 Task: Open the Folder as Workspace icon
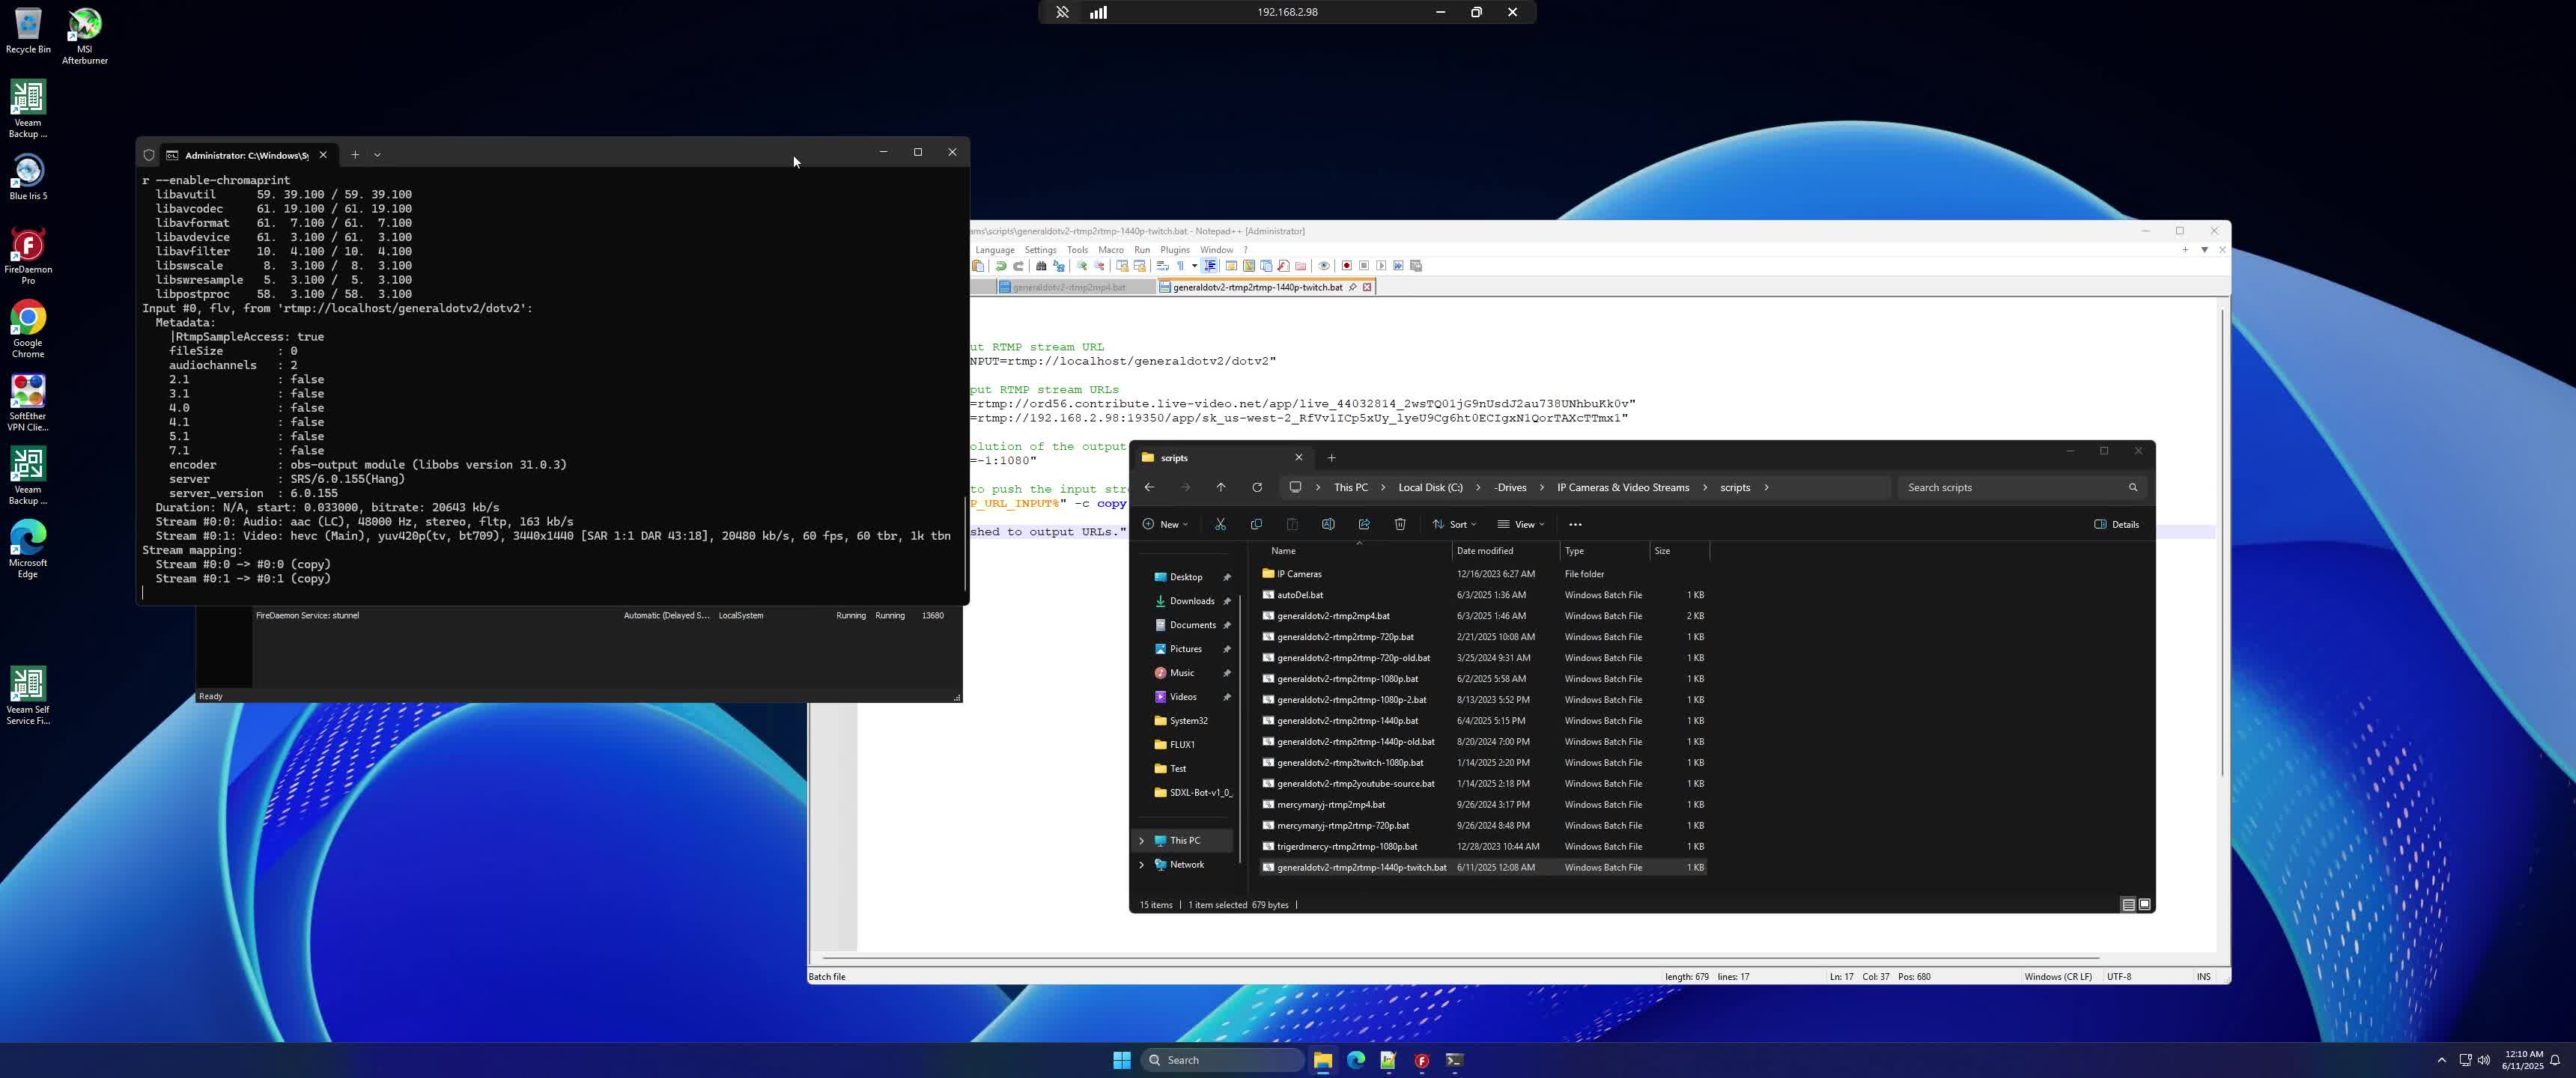(x=1301, y=266)
